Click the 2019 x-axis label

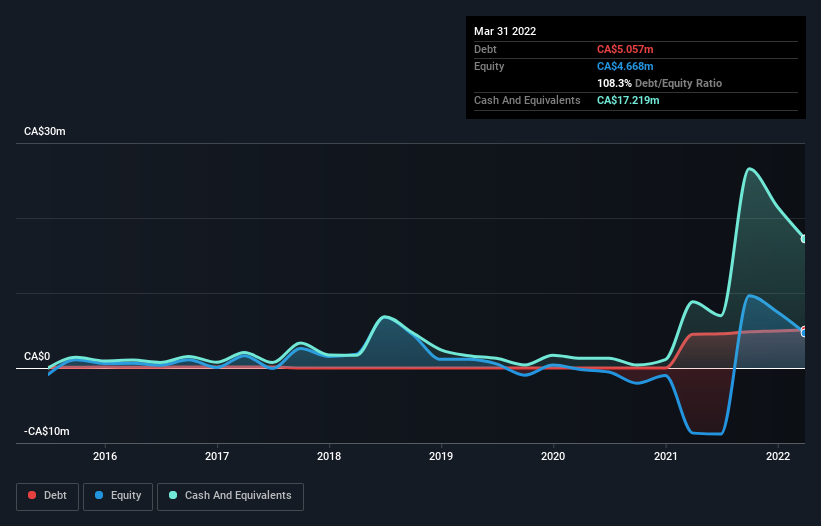pos(441,456)
